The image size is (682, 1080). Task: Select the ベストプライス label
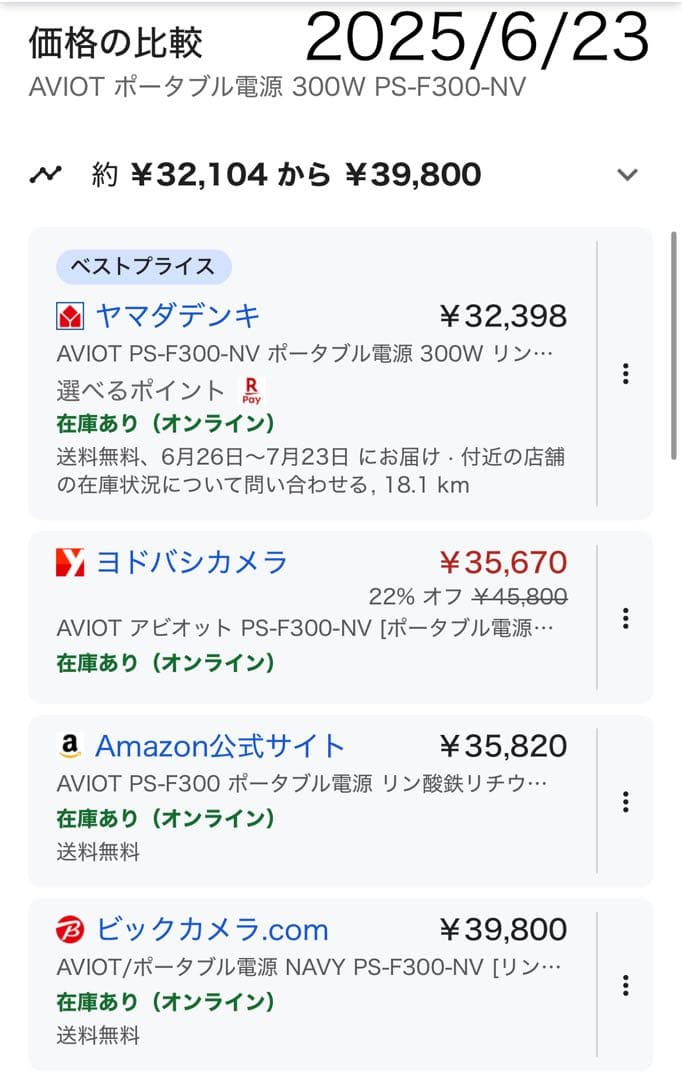pyautogui.click(x=143, y=266)
